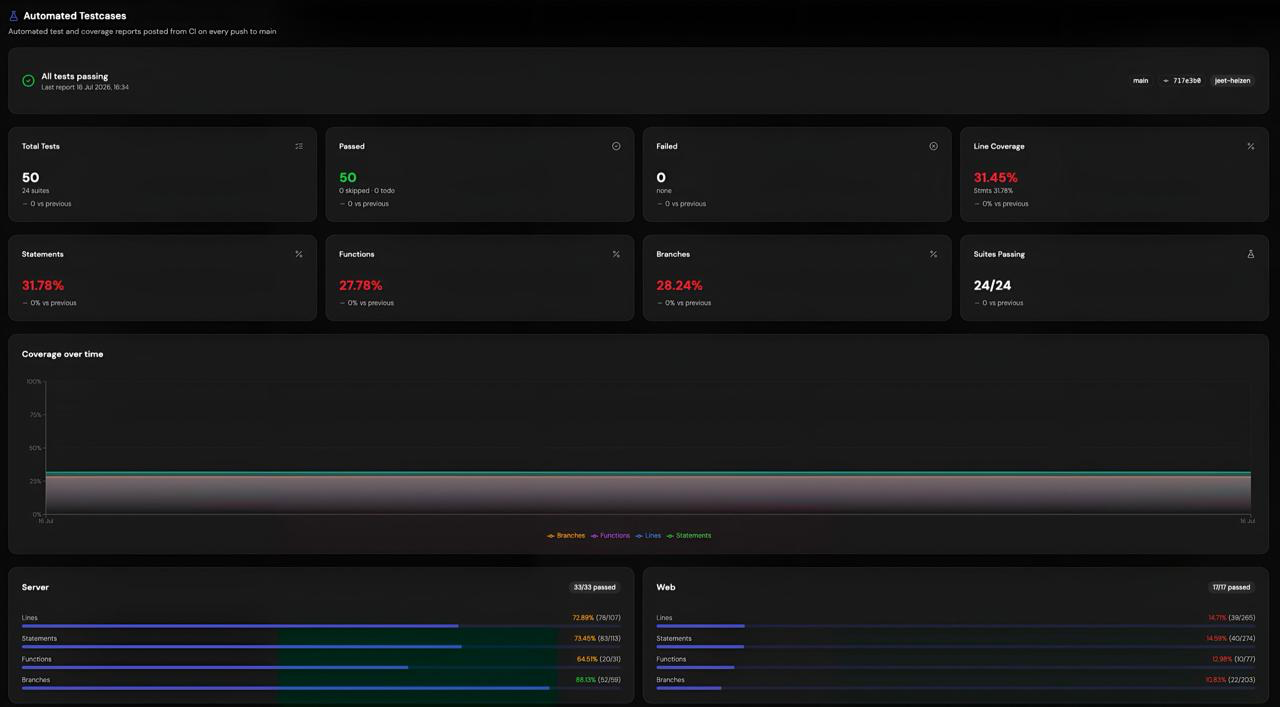Image resolution: width=1280 pixels, height=707 pixels.
Task: Click the Web Functions coverage bar
Action: [x=955, y=667]
